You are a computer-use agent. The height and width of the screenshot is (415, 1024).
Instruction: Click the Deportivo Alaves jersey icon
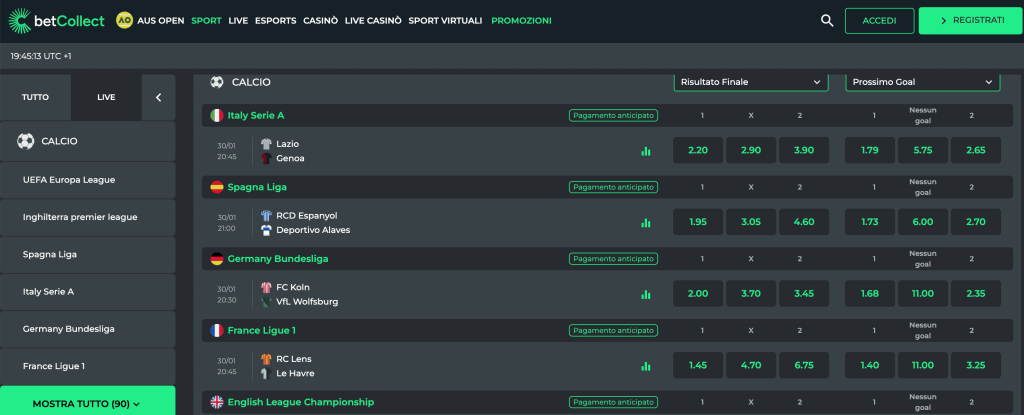(266, 230)
